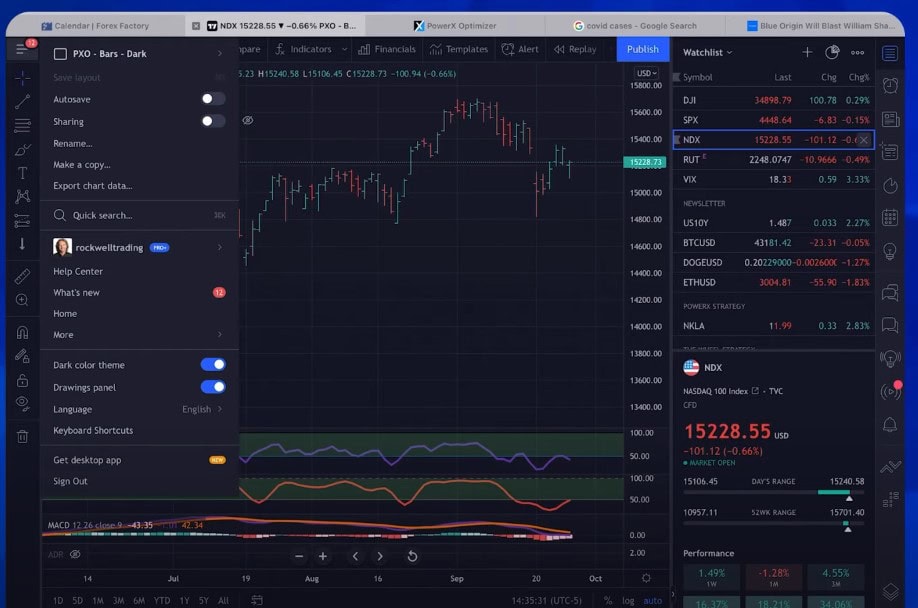Select the brush drawing tool
918x608 pixels.
pyautogui.click(x=22, y=150)
